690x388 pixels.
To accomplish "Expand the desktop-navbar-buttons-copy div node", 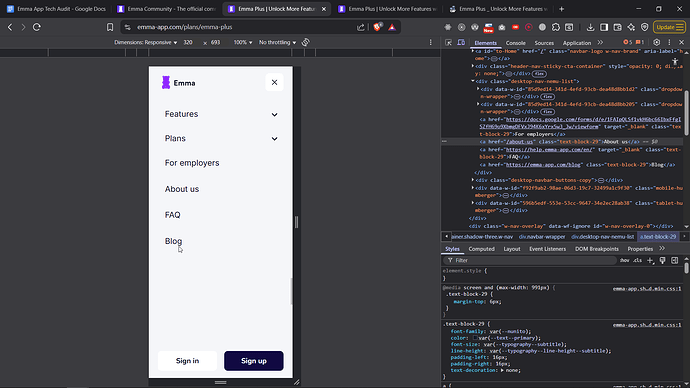I will (473, 180).
